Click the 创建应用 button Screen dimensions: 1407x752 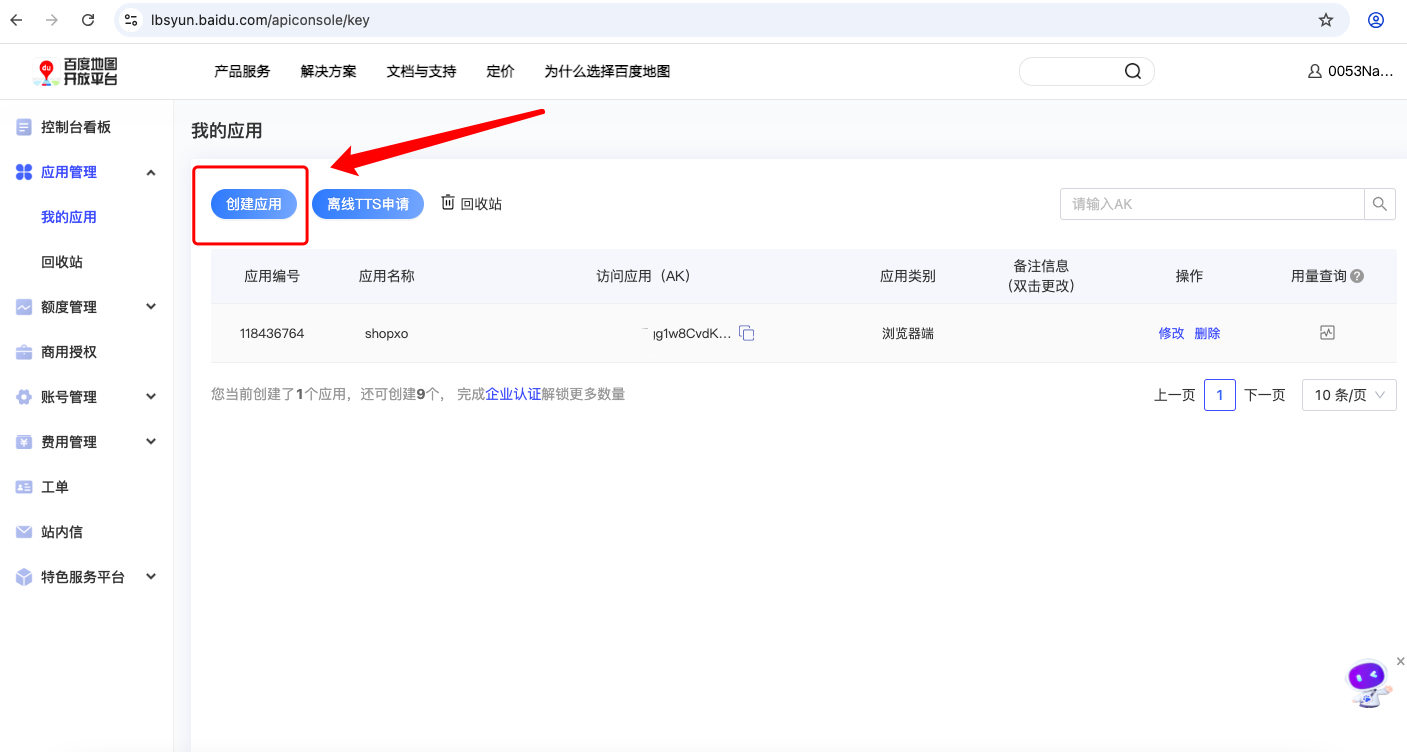[x=254, y=204]
